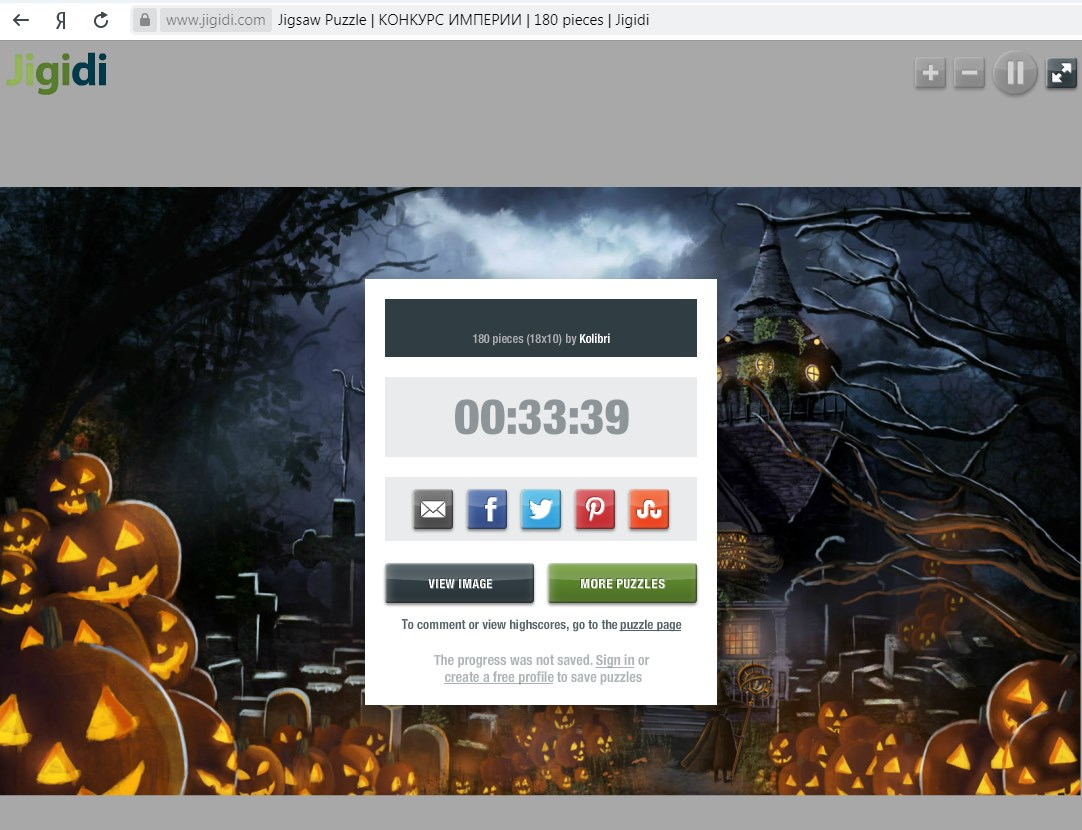Viewport: 1082px width, 830px height.
Task: Pin the puzzle on Pinterest
Action: (595, 509)
